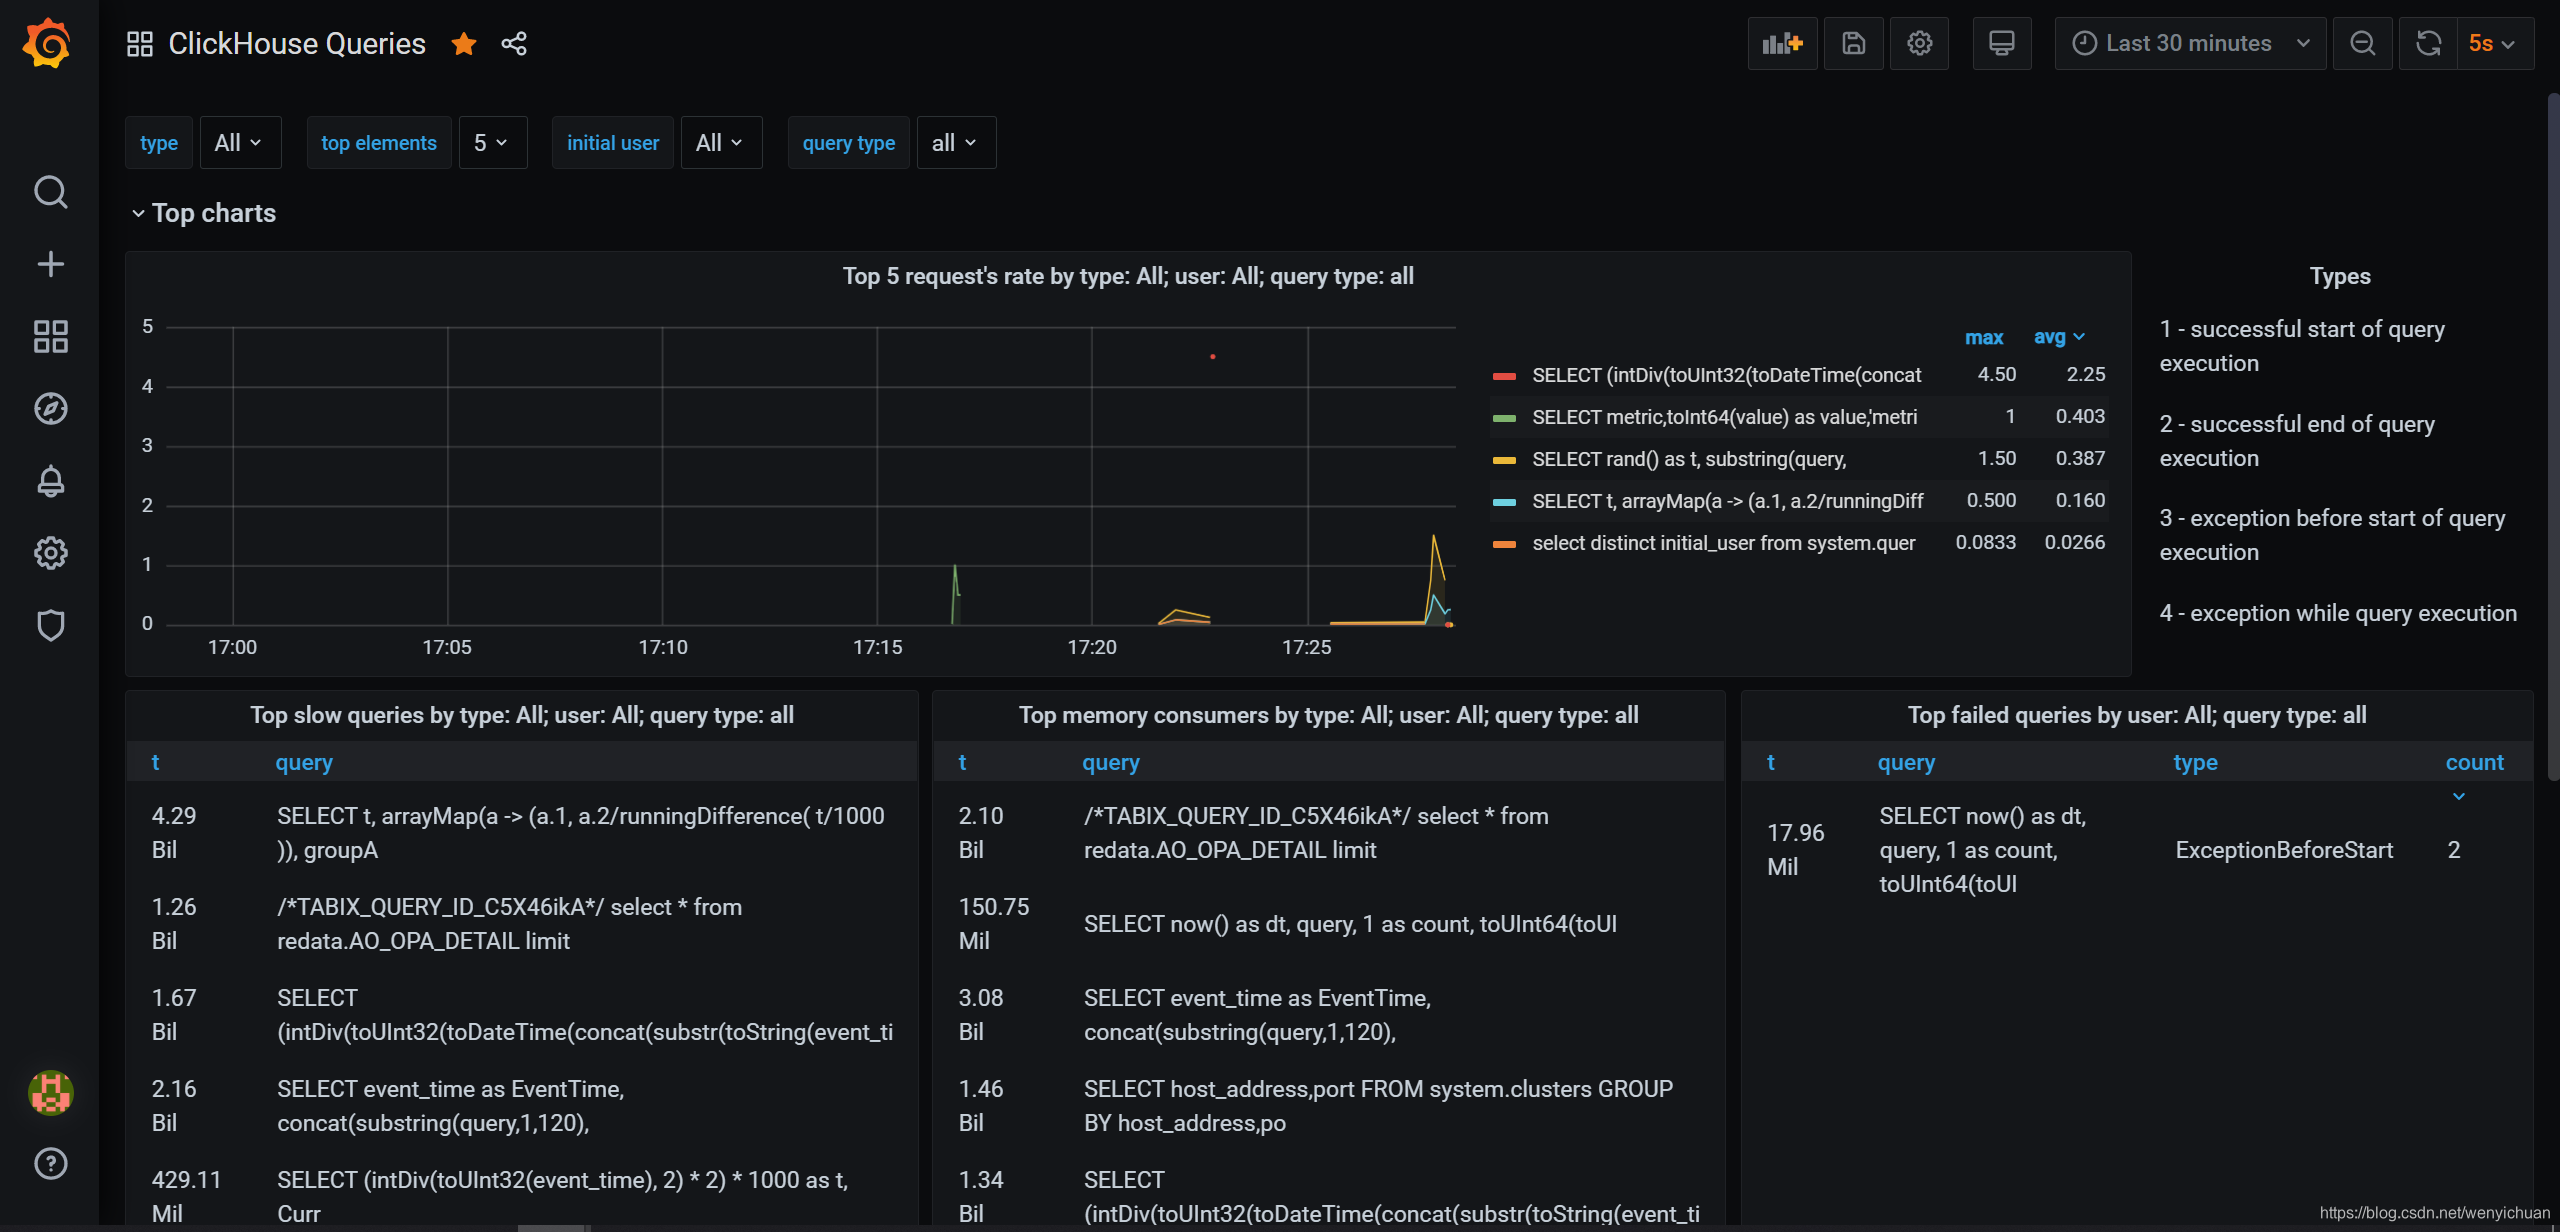This screenshot has width=2560, height=1232.
Task: Click green color swatch in legend
Action: (x=1504, y=418)
